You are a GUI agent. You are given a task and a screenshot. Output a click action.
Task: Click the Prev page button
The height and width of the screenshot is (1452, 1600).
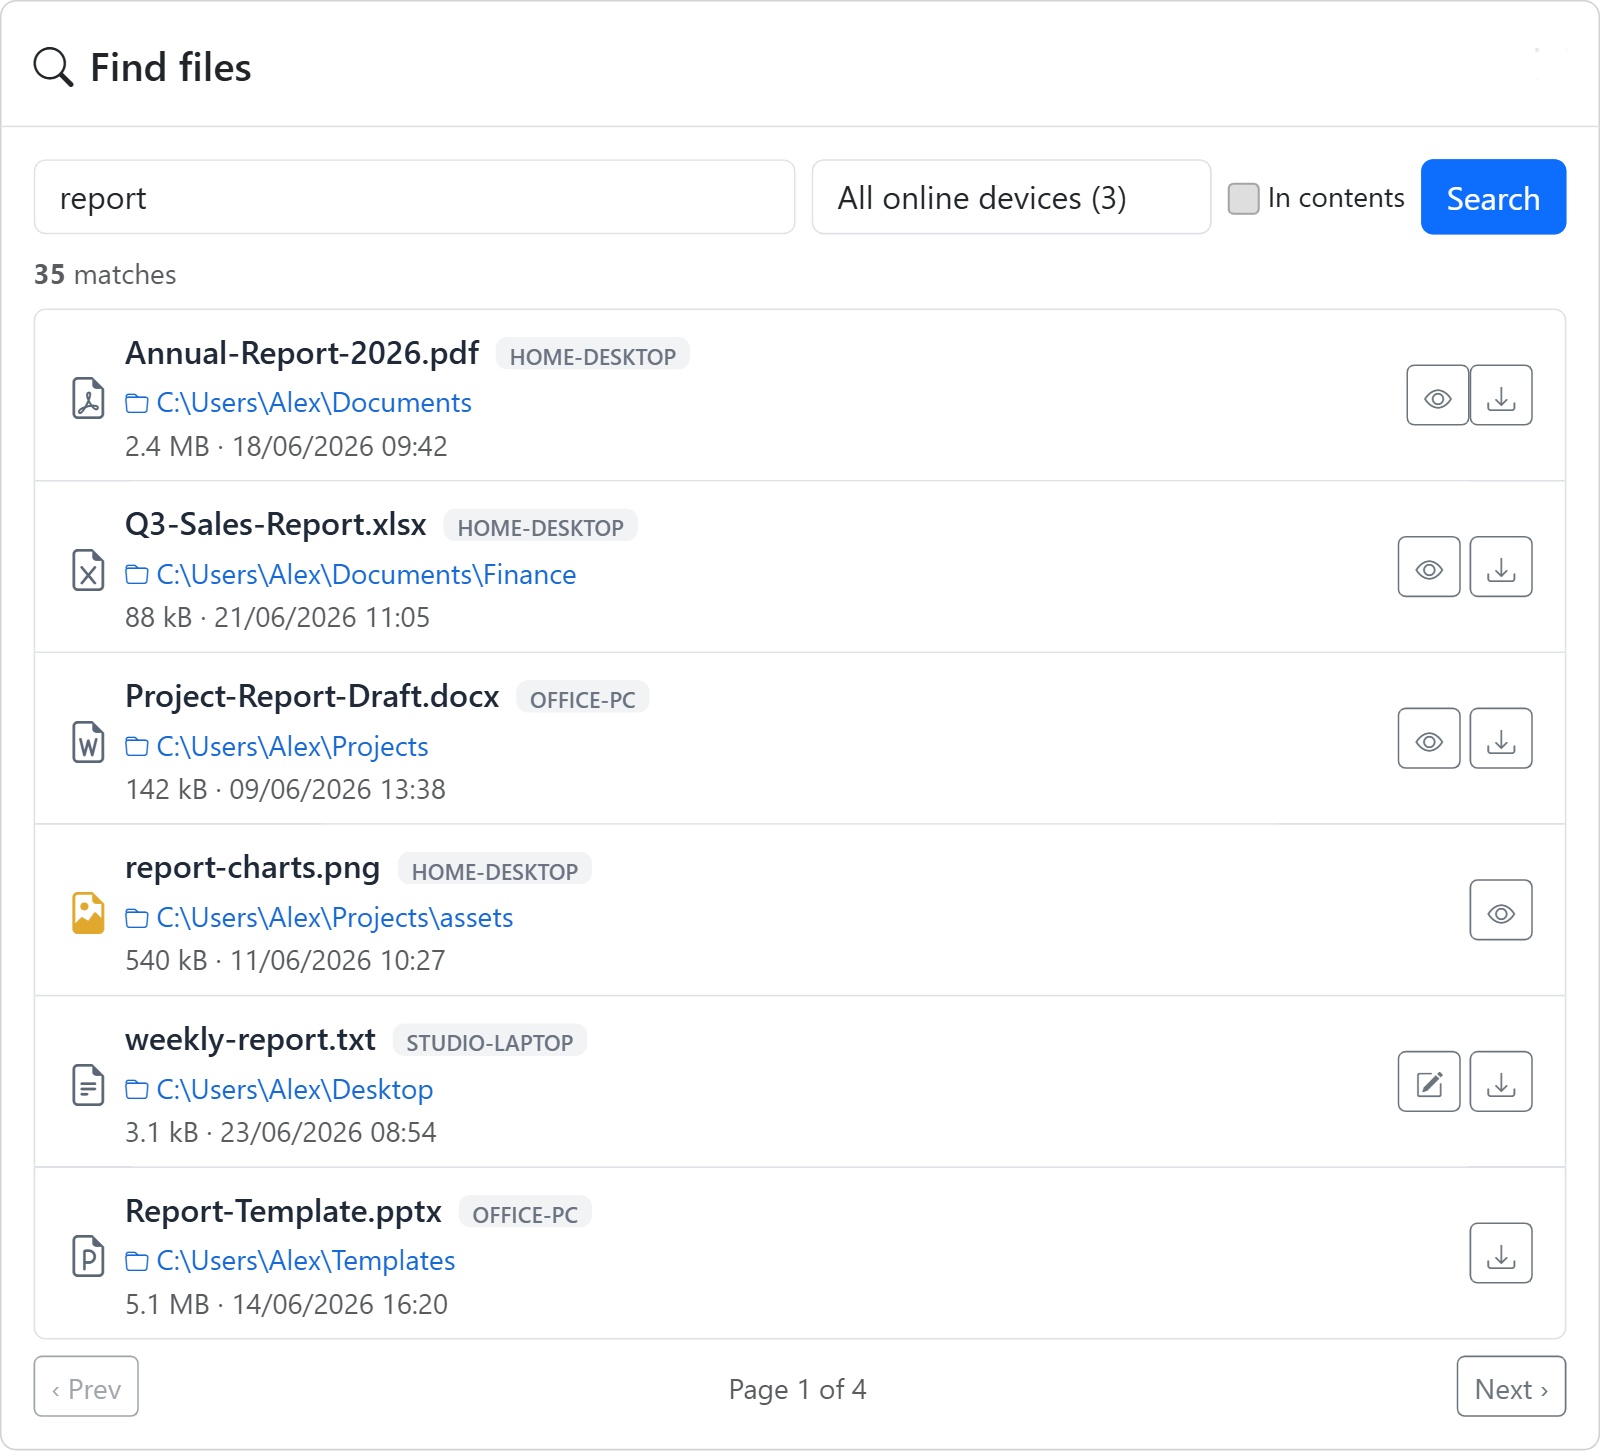(x=86, y=1386)
